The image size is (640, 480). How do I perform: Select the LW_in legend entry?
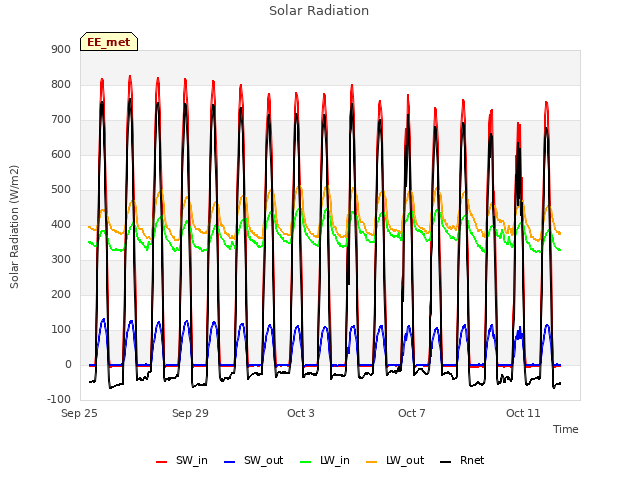pyautogui.click(x=325, y=460)
